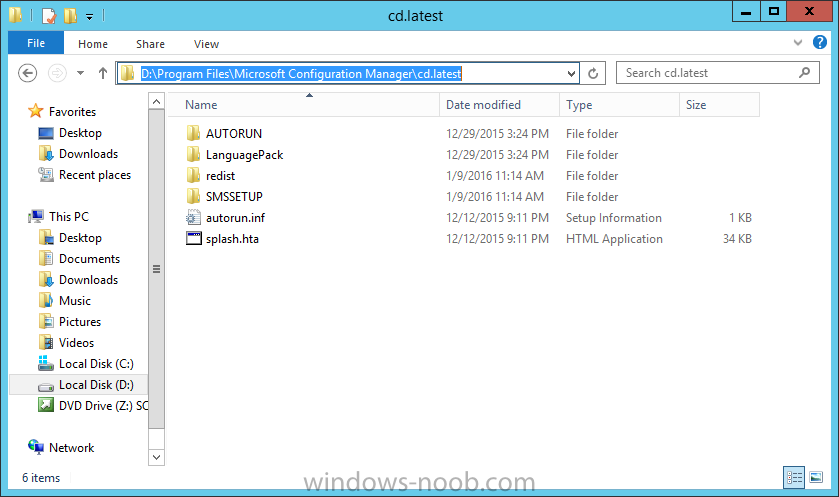Select the autorun.inf file icon
Image resolution: width=839 pixels, height=497 pixels.
193,217
